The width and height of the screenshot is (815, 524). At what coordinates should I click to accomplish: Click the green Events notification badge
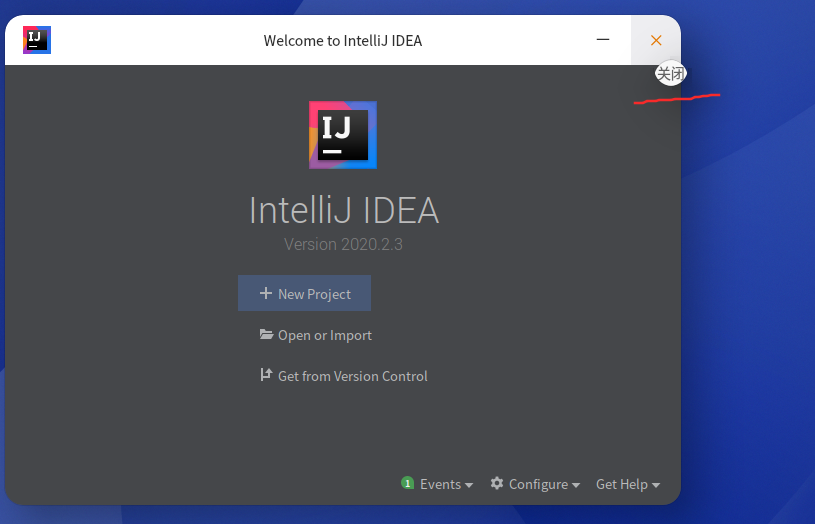click(x=407, y=483)
